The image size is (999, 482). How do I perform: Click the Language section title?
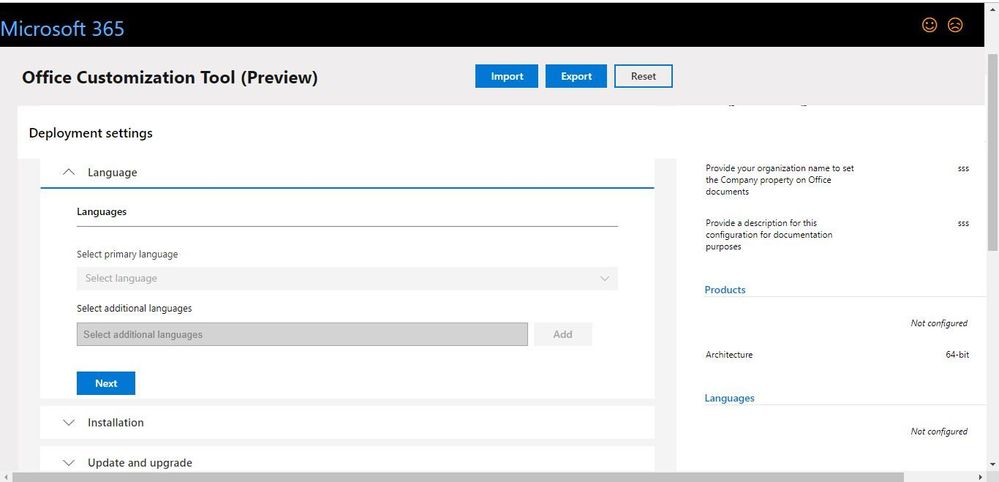[112, 173]
